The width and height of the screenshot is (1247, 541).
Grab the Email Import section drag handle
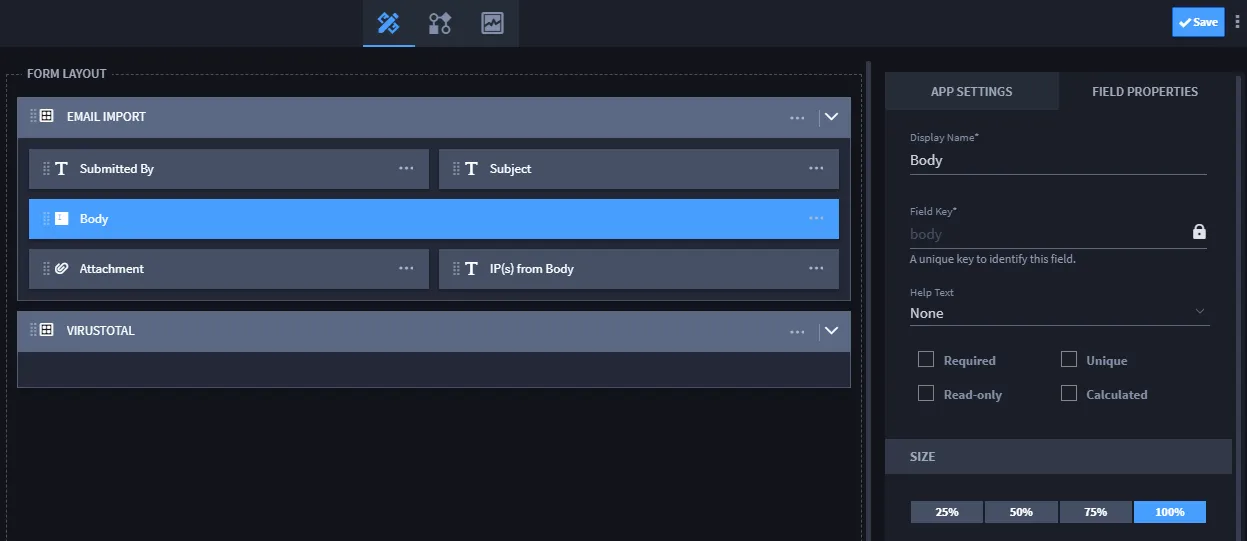[33, 116]
